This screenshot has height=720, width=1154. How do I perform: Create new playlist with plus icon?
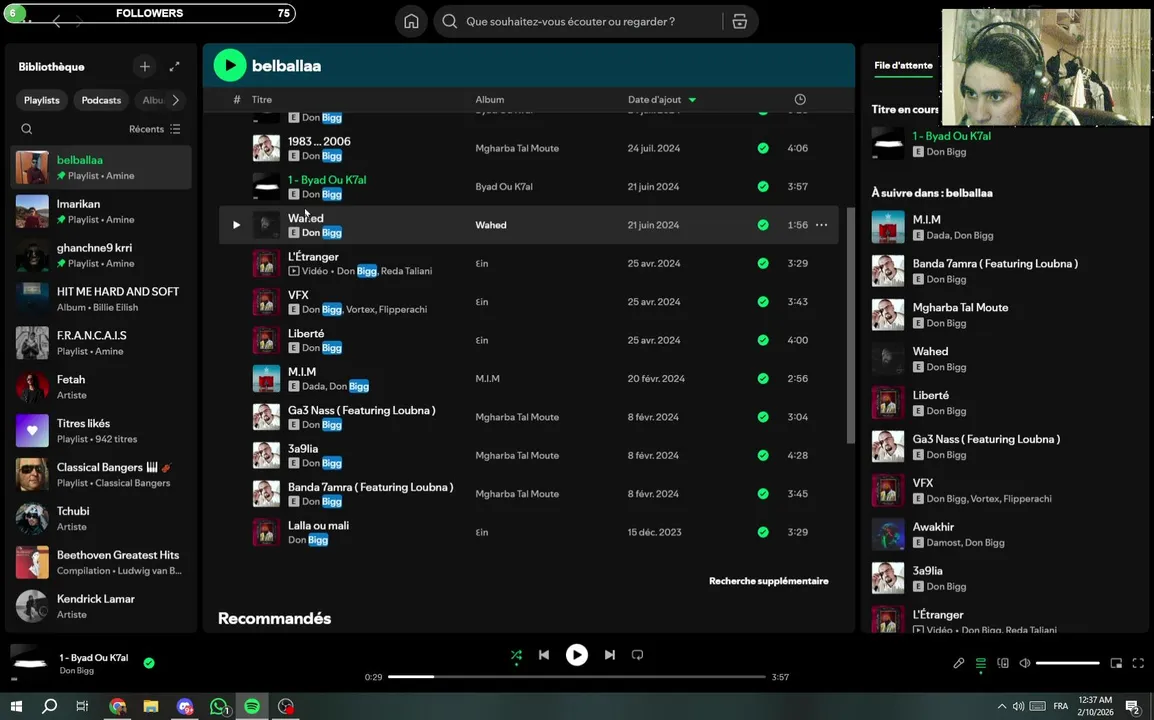coord(145,67)
